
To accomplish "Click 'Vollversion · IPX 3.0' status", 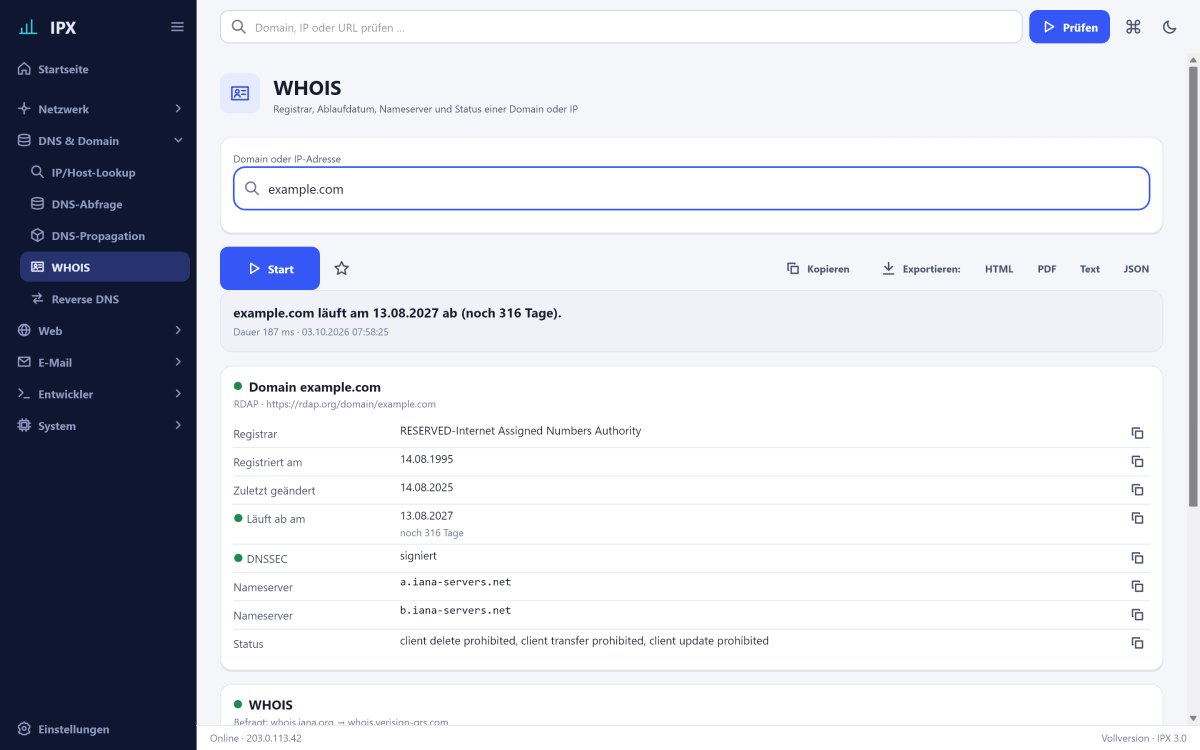I will click(x=1143, y=738).
